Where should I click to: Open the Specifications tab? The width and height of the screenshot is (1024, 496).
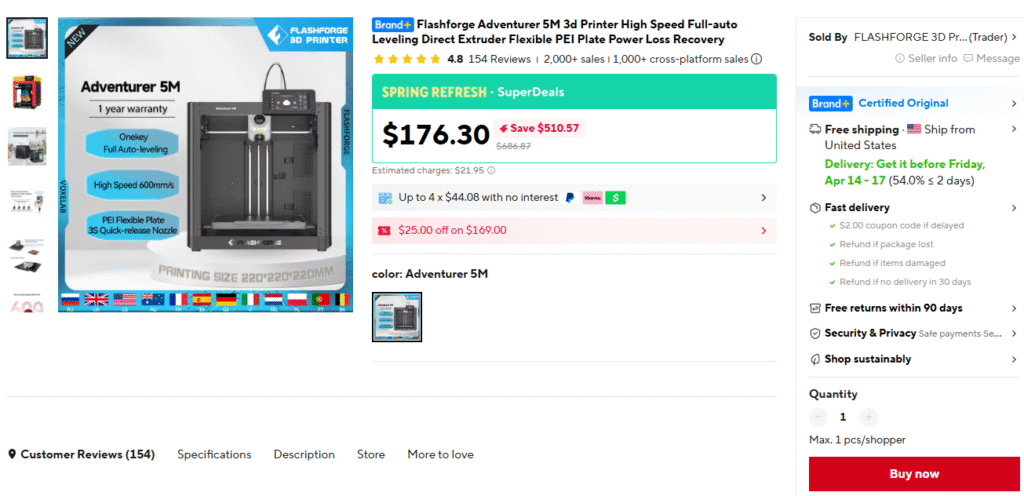214,454
